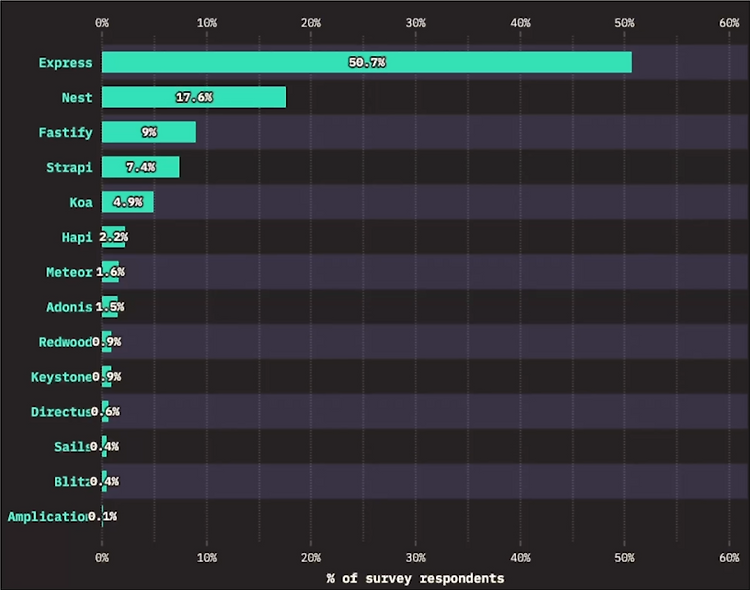Click the Nest bar showing 17.6%
Image resolution: width=750 pixels, height=590 pixels.
tap(194, 97)
